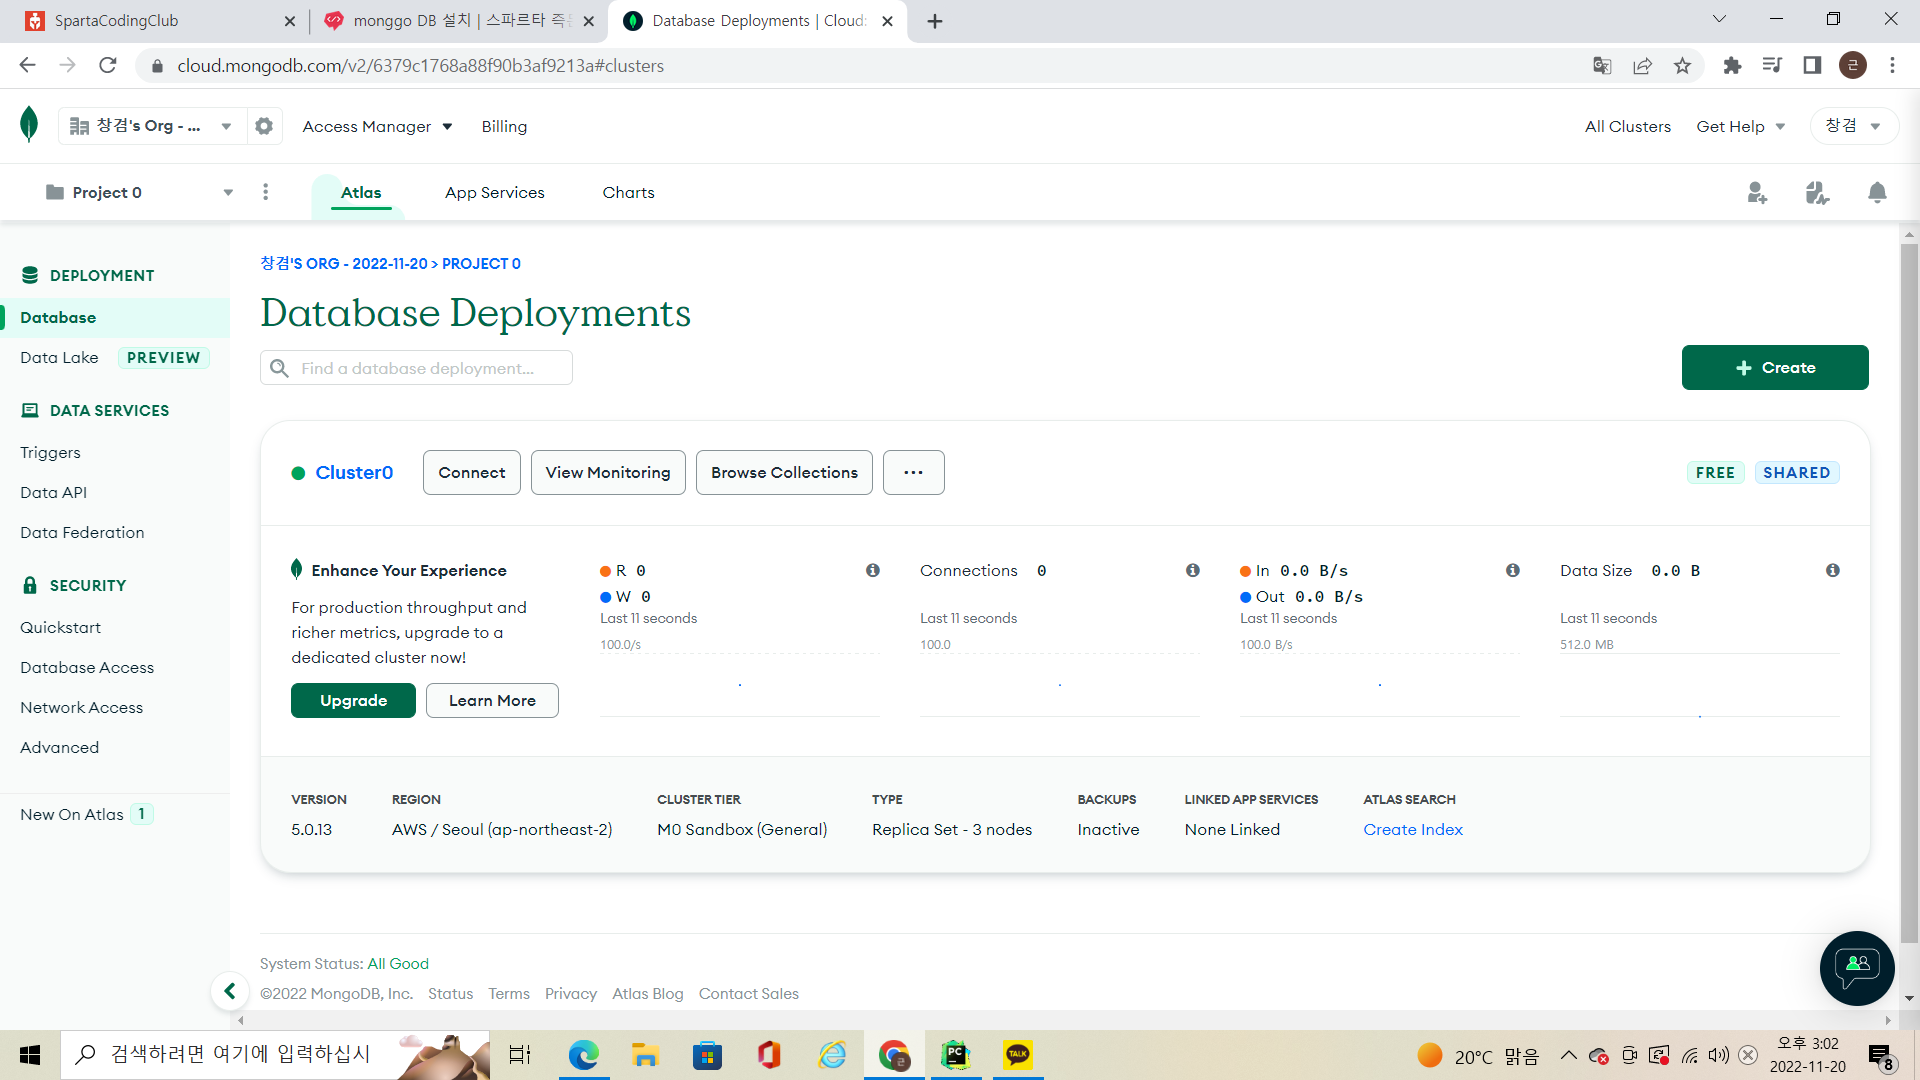
Task: Click the Upgrade button
Action: (x=353, y=701)
